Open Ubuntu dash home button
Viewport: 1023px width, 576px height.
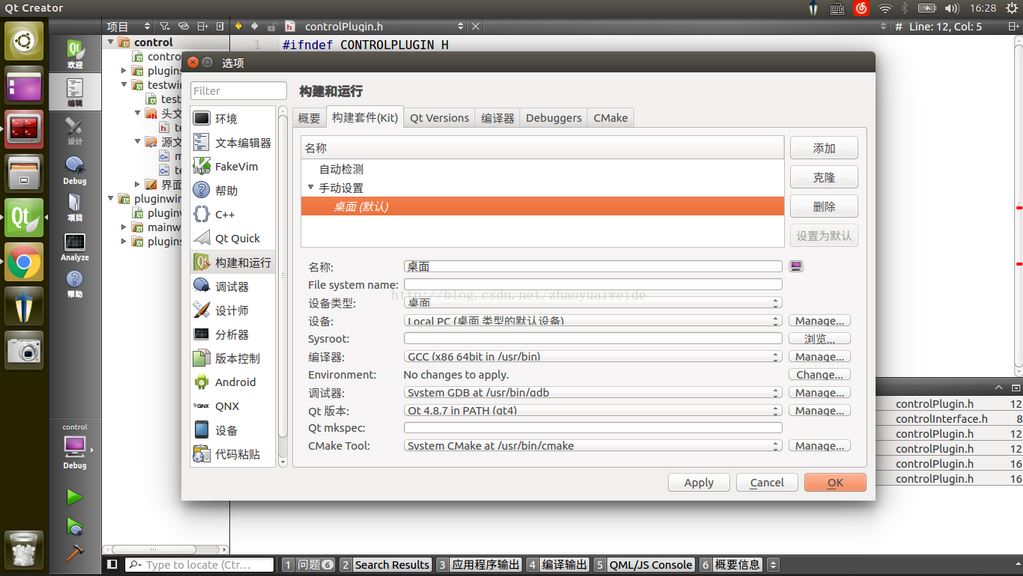point(24,40)
